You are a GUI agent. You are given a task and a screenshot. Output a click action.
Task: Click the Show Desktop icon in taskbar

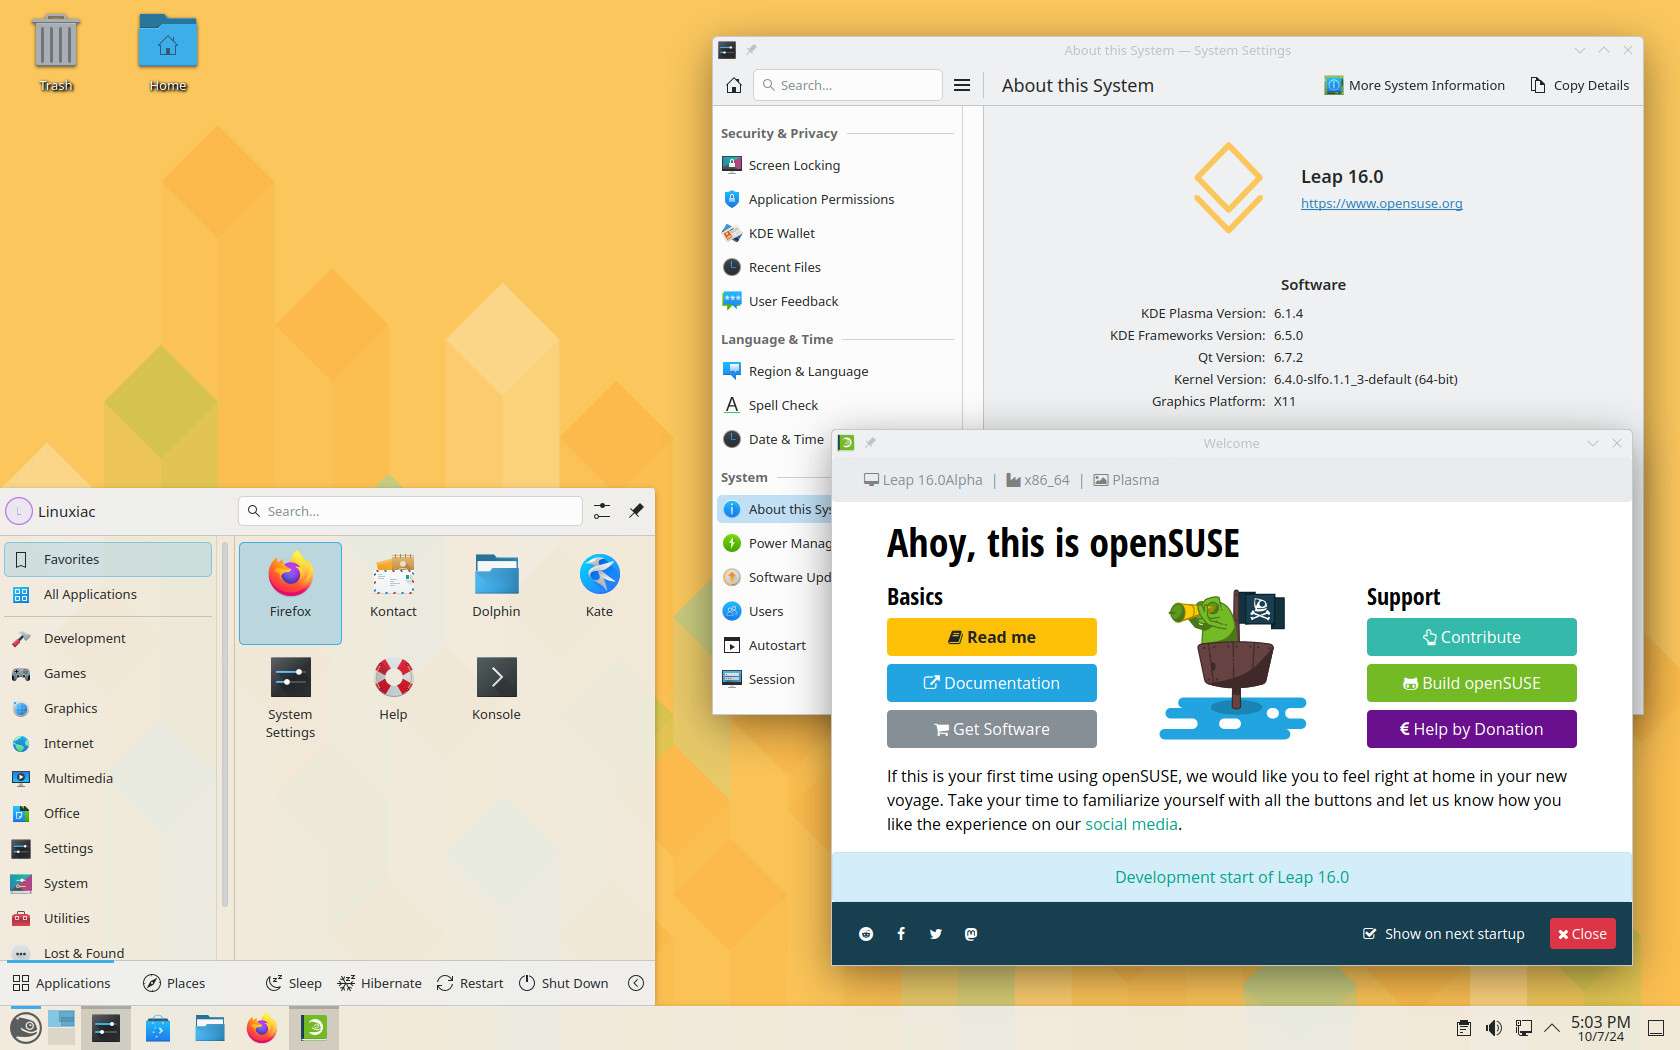[x=1656, y=1028]
